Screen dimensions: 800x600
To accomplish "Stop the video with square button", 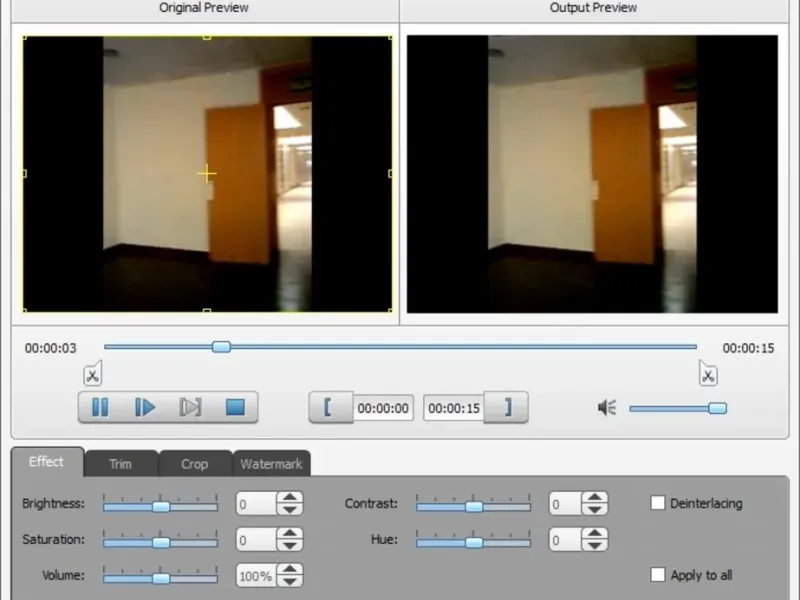I will (235, 407).
